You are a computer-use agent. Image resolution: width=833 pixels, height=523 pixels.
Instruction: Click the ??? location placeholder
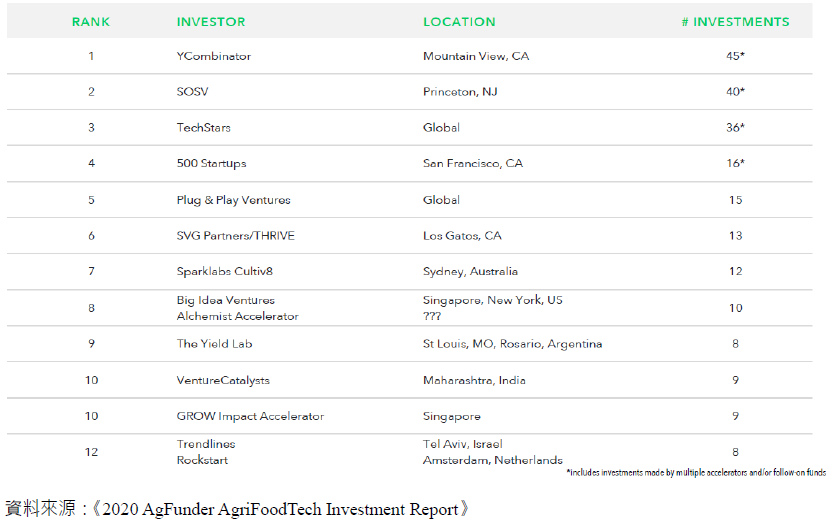pos(432,316)
